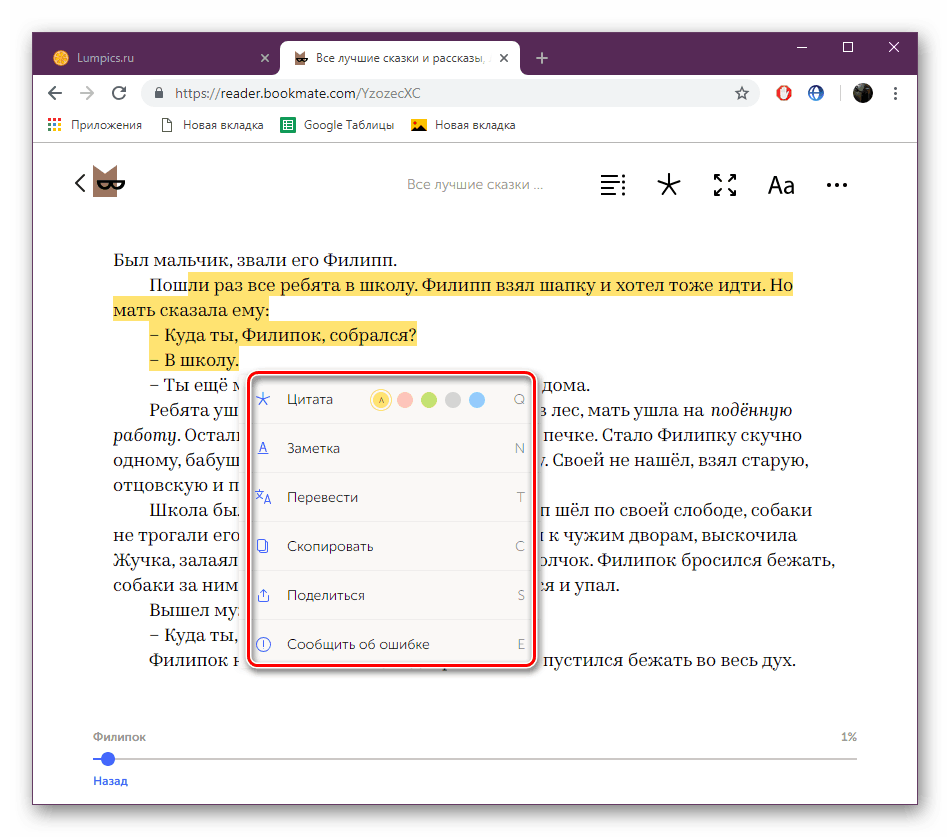Open the Aa font settings
Screen dimensions: 950x837
pos(781,185)
